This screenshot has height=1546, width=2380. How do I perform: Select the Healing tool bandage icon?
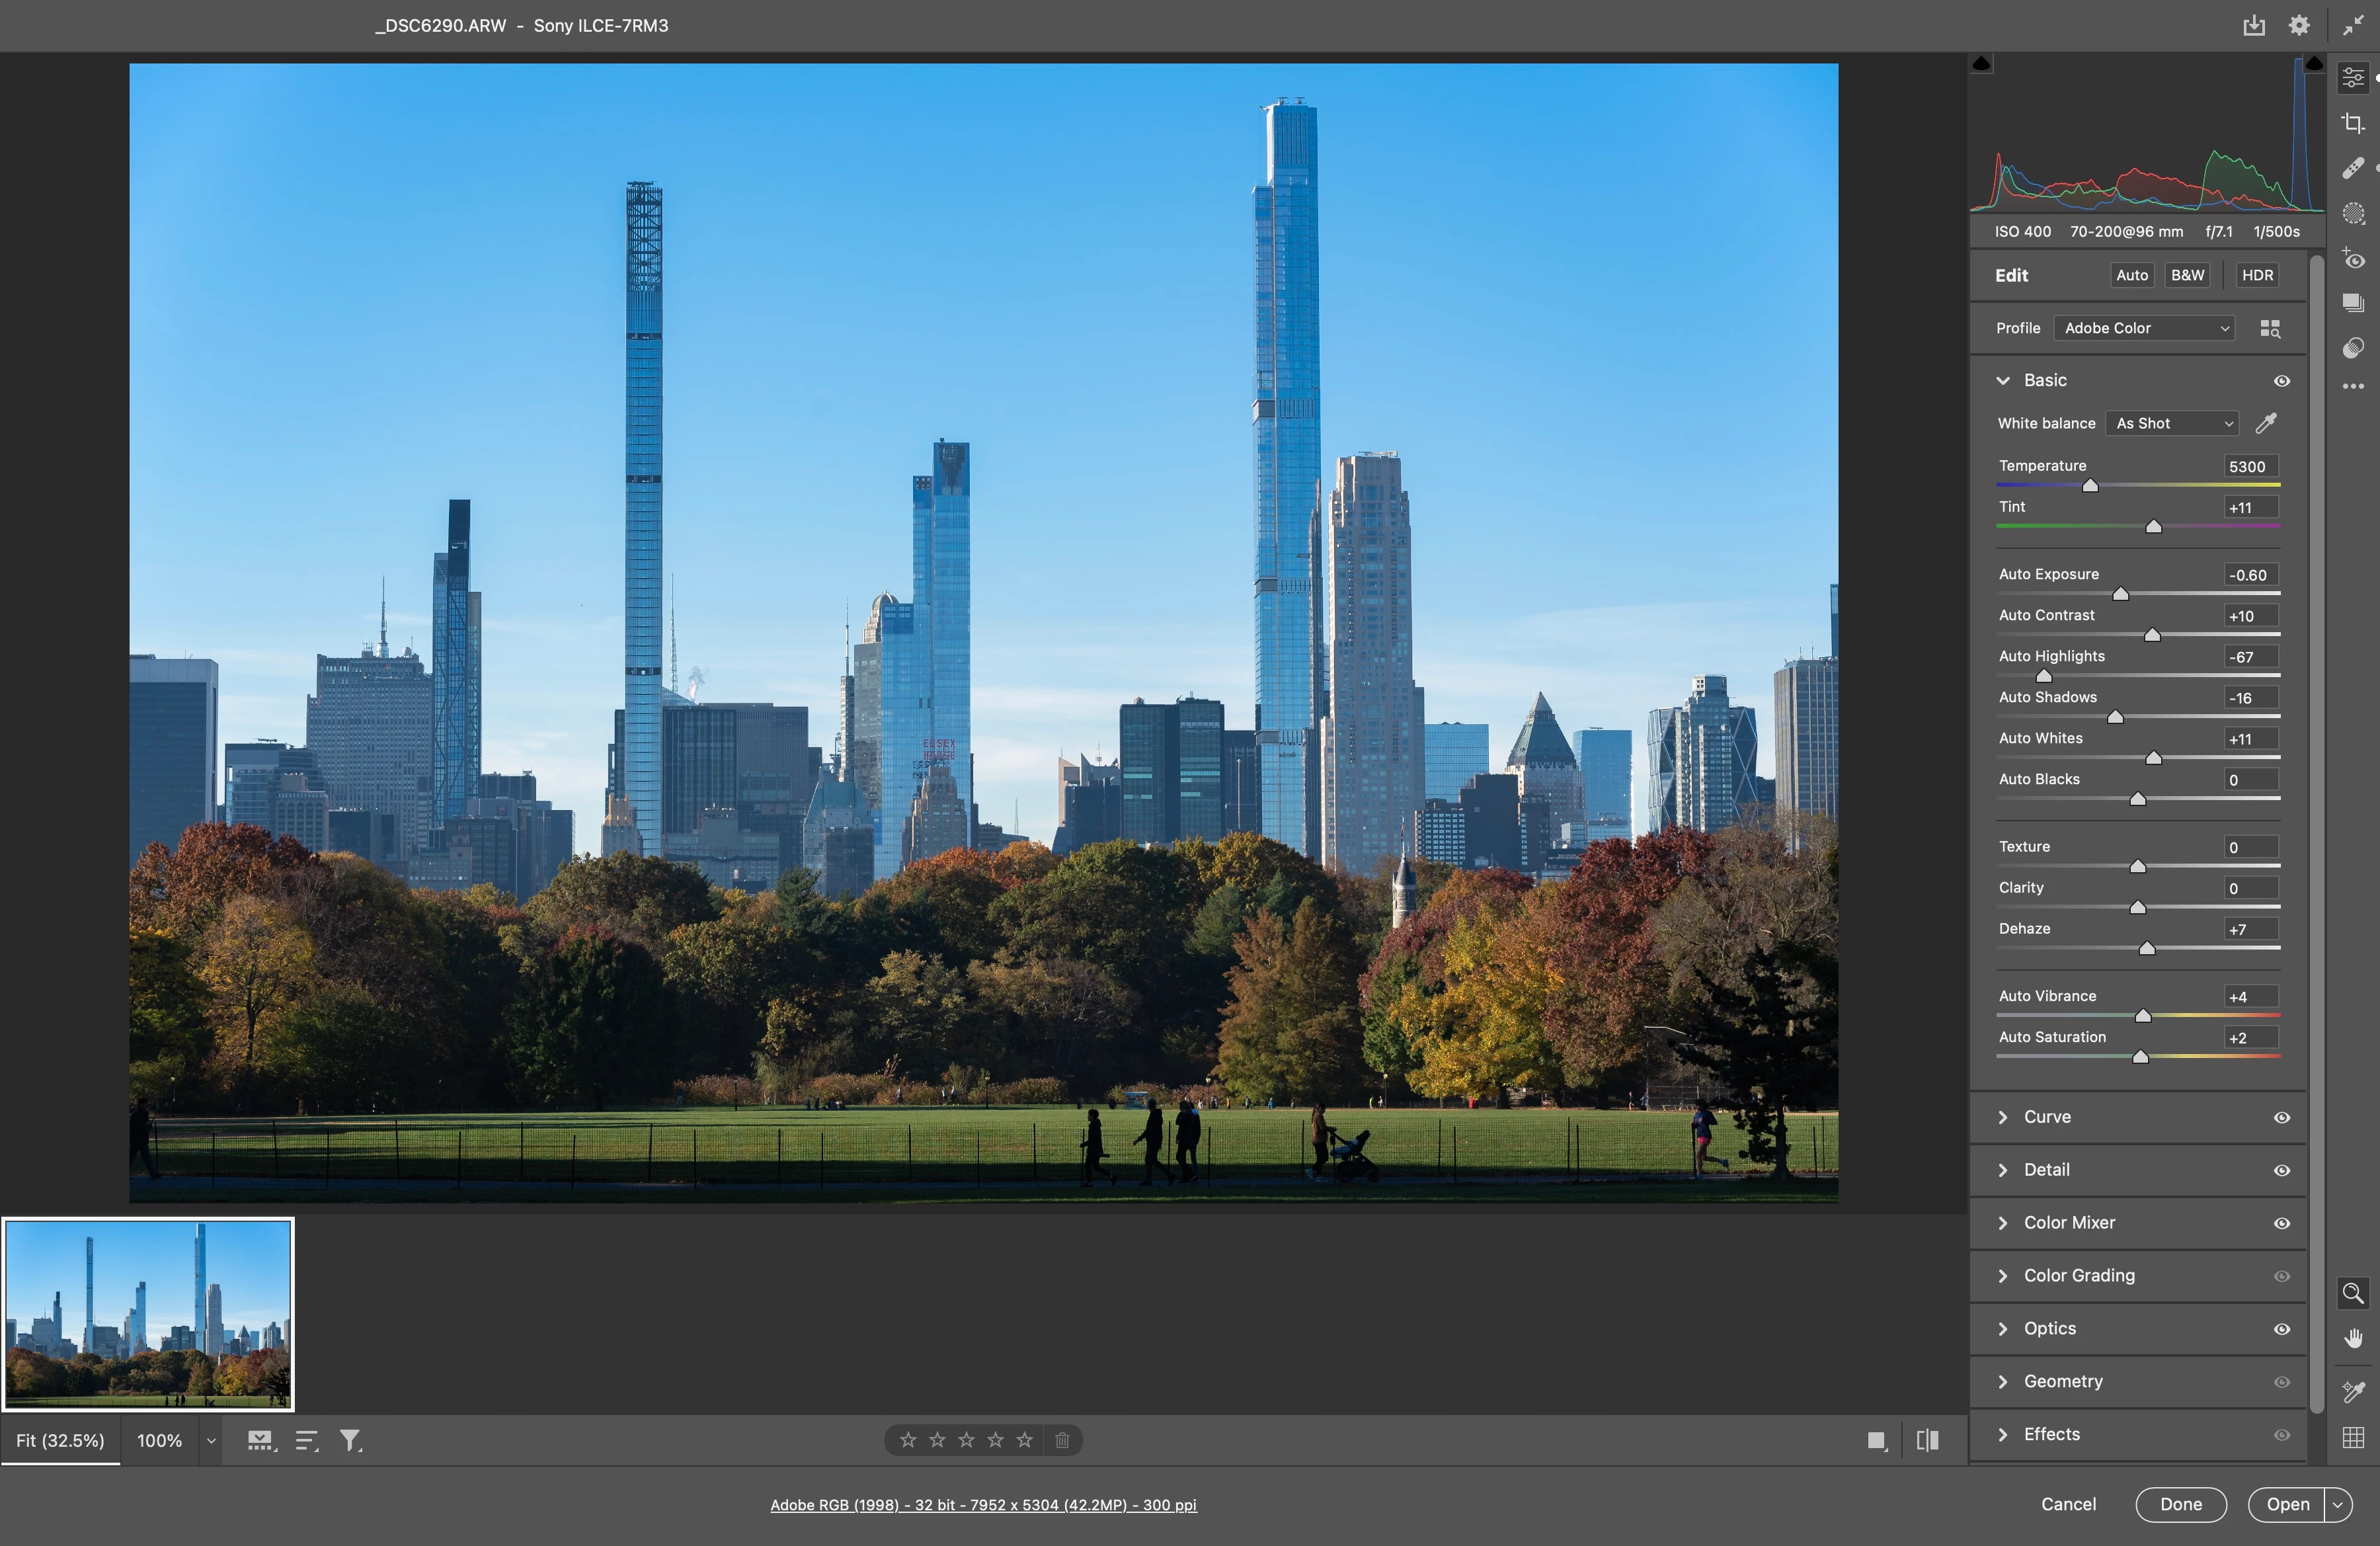point(2353,168)
